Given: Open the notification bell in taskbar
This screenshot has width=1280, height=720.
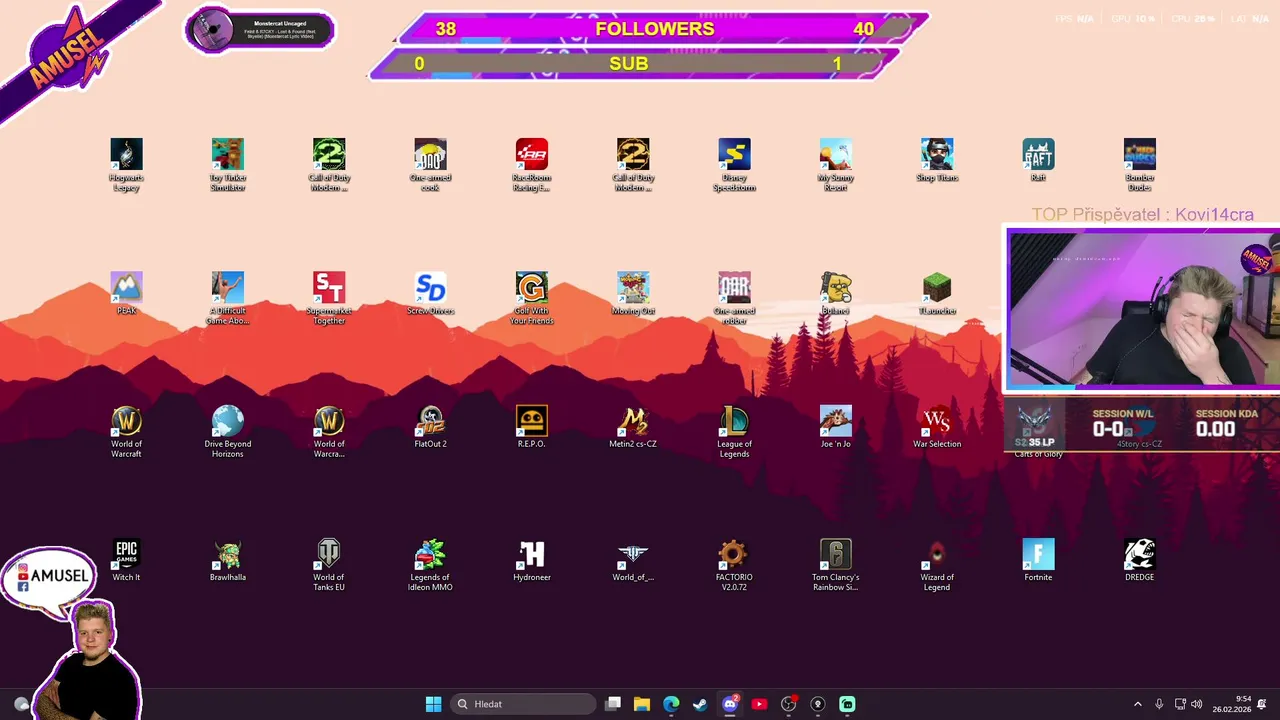Looking at the screenshot, I should click(x=1262, y=704).
